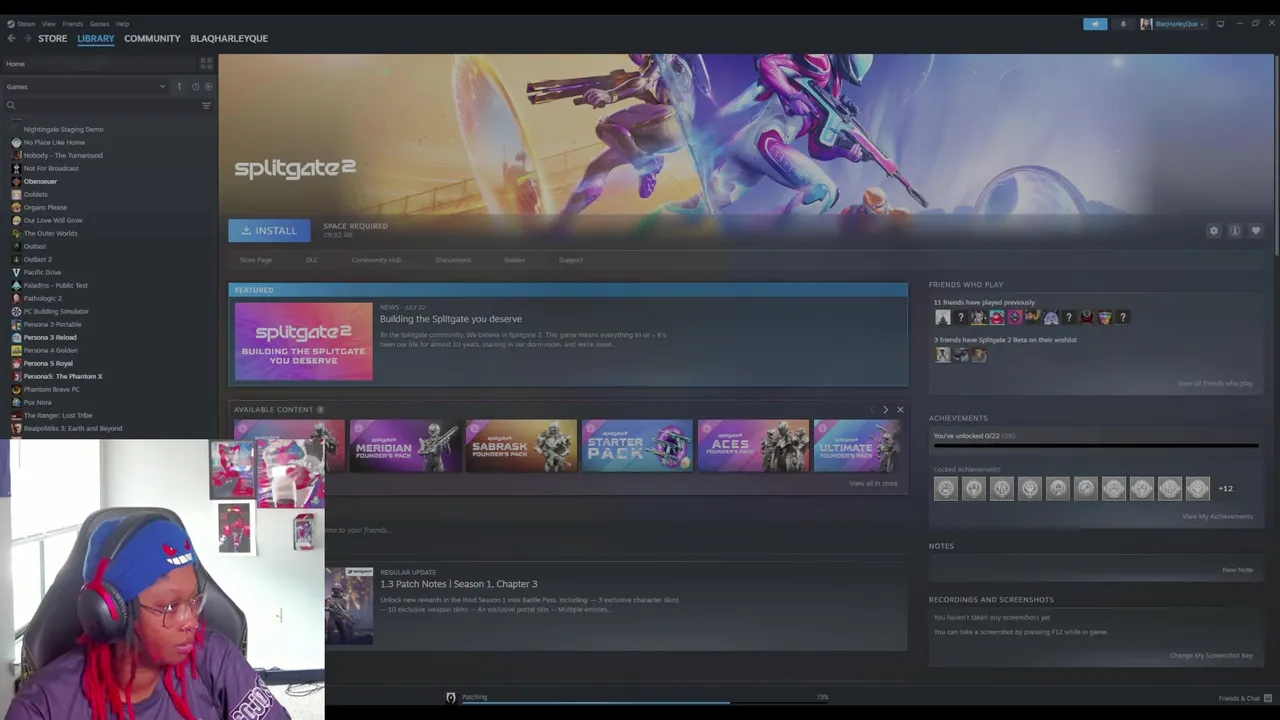Toggle the recent activity clock filter
The height and width of the screenshot is (720, 1280).
click(x=195, y=87)
